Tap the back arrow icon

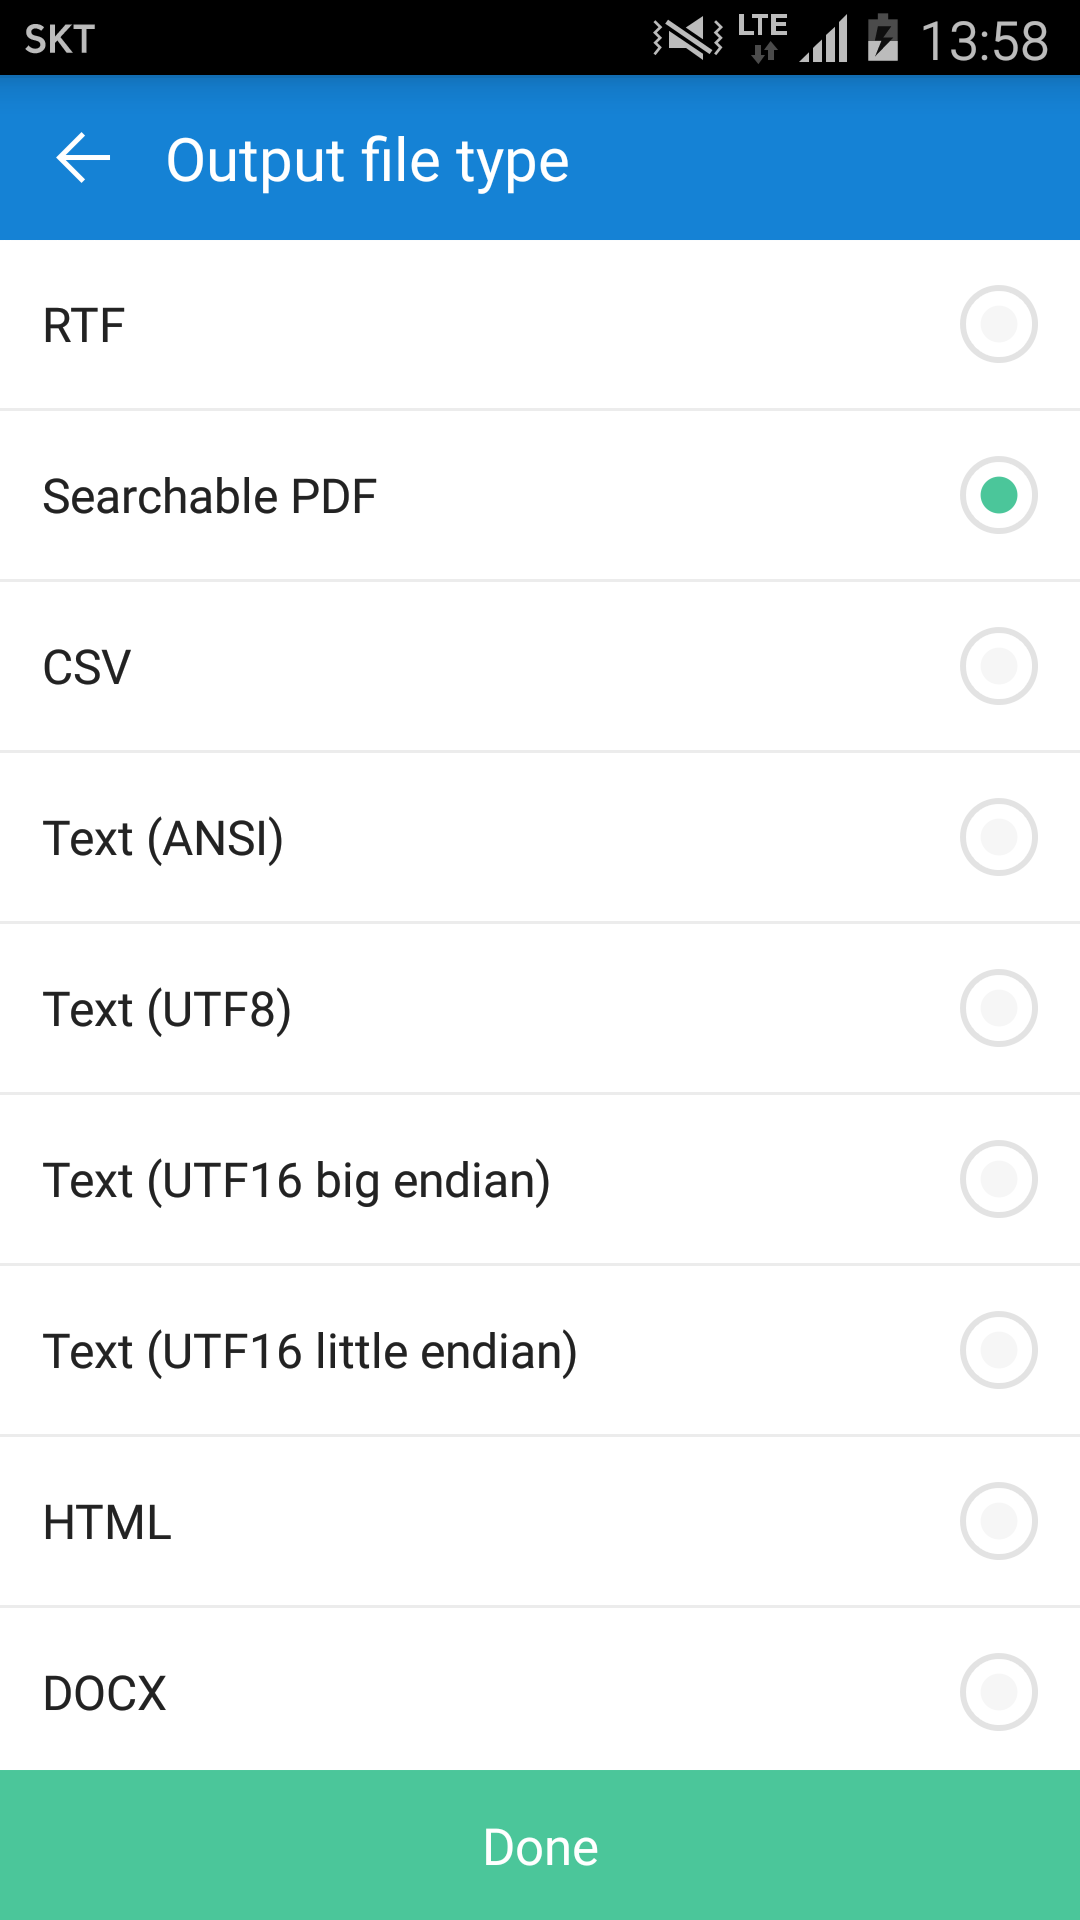pyautogui.click(x=83, y=159)
